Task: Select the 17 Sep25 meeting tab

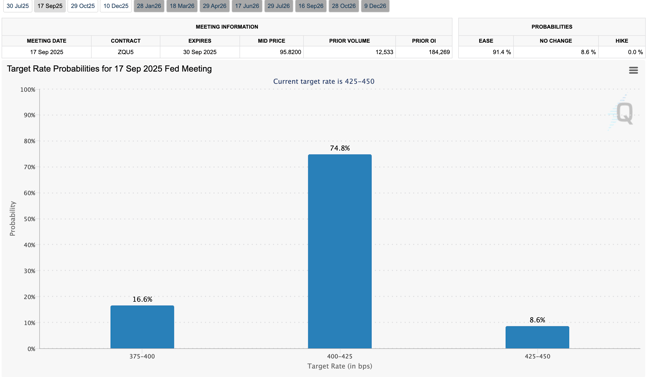Action: [50, 6]
